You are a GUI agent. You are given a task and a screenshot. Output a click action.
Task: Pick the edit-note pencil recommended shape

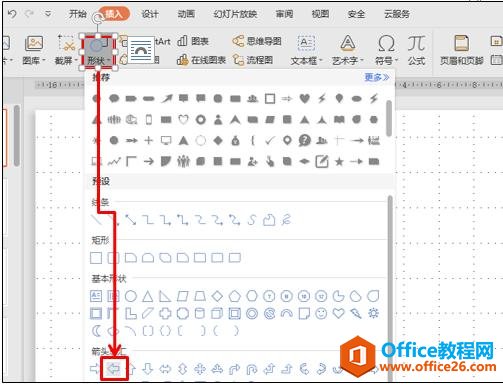(322, 162)
